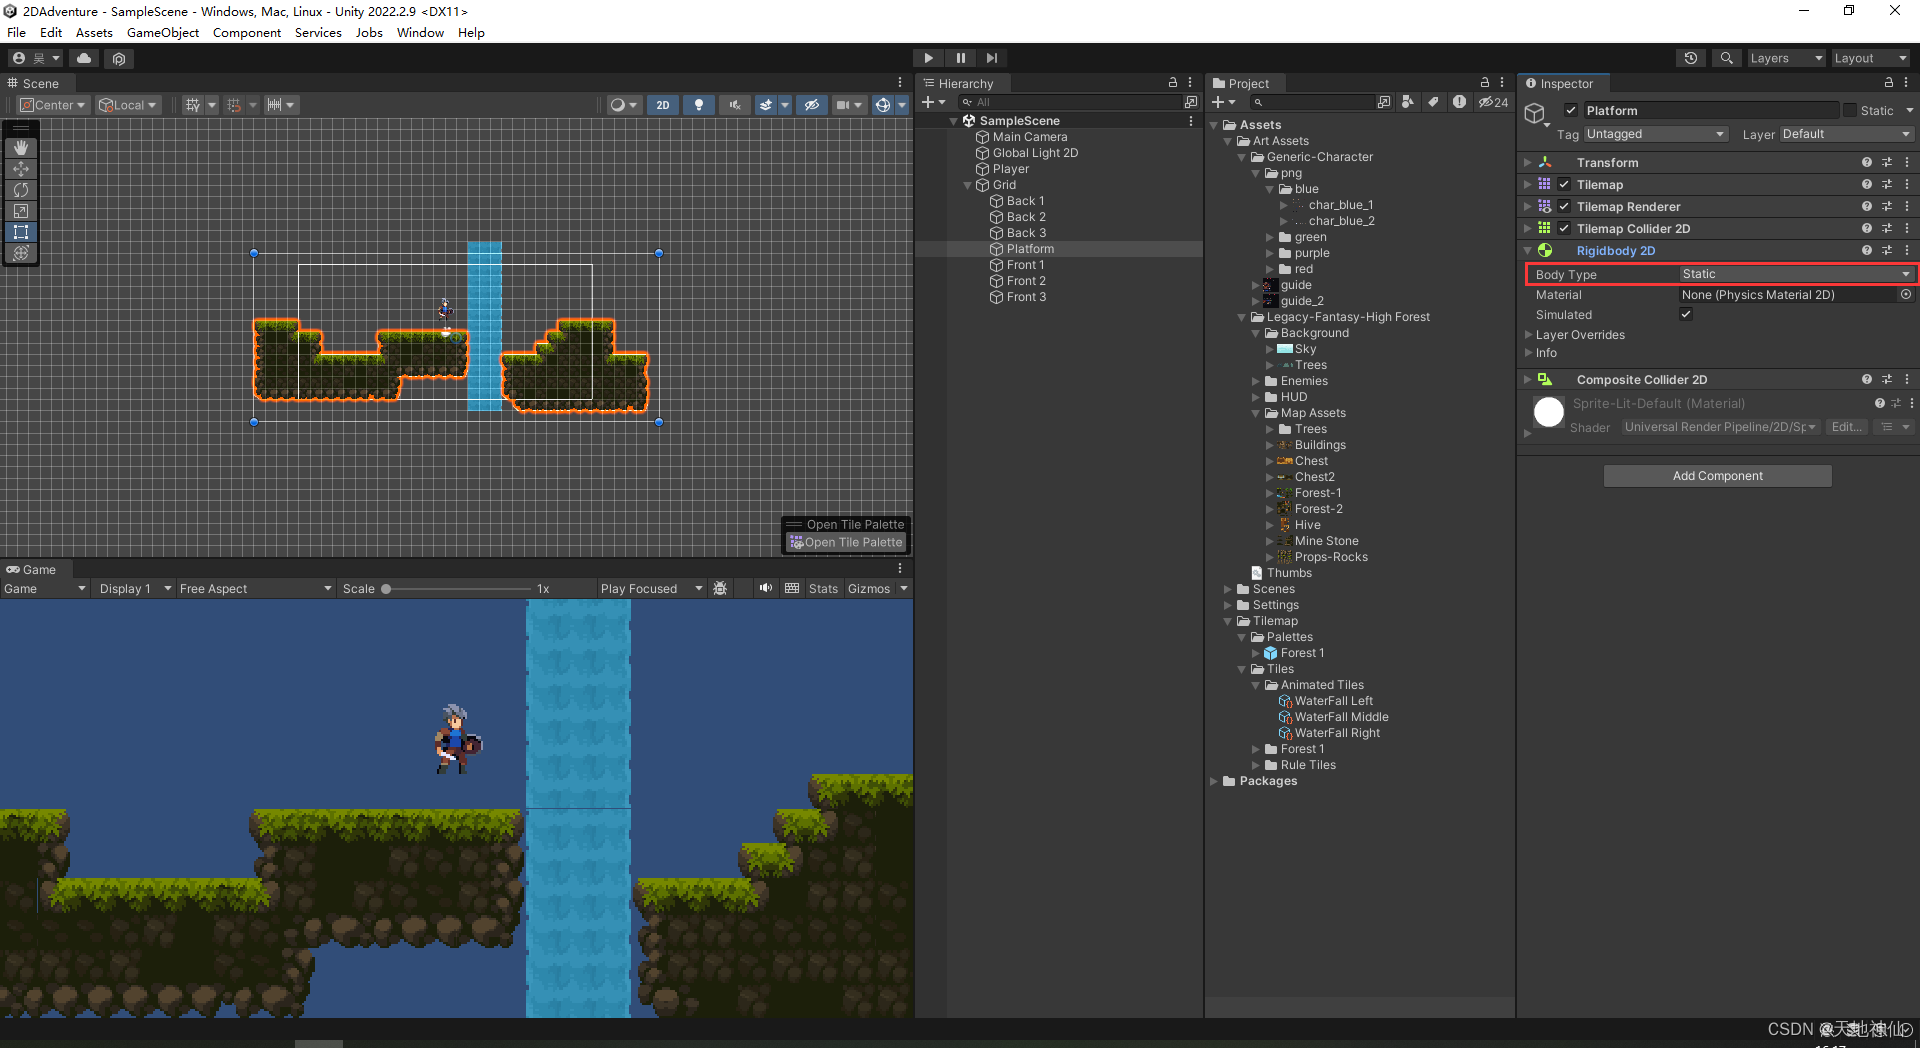
Task: Open Gizmos in Game view
Action: click(x=869, y=589)
